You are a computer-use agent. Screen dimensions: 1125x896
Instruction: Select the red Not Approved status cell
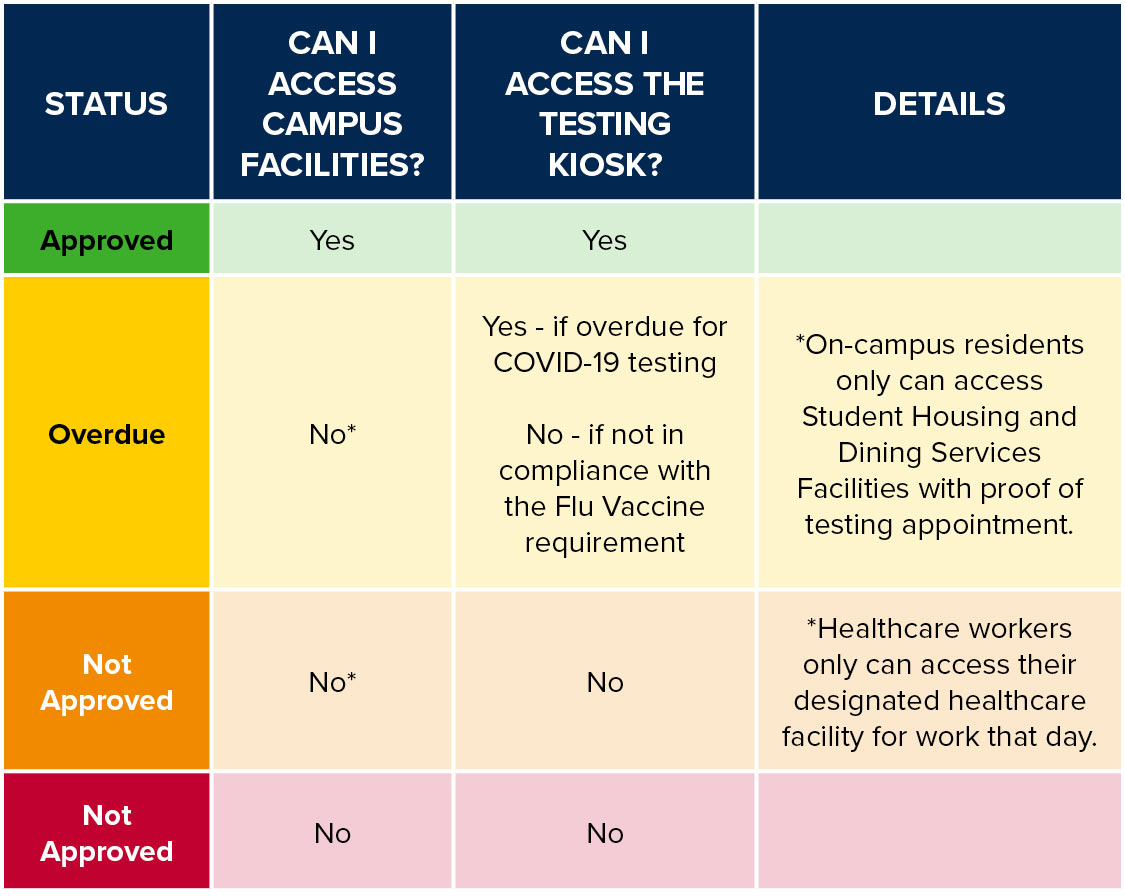coord(106,834)
